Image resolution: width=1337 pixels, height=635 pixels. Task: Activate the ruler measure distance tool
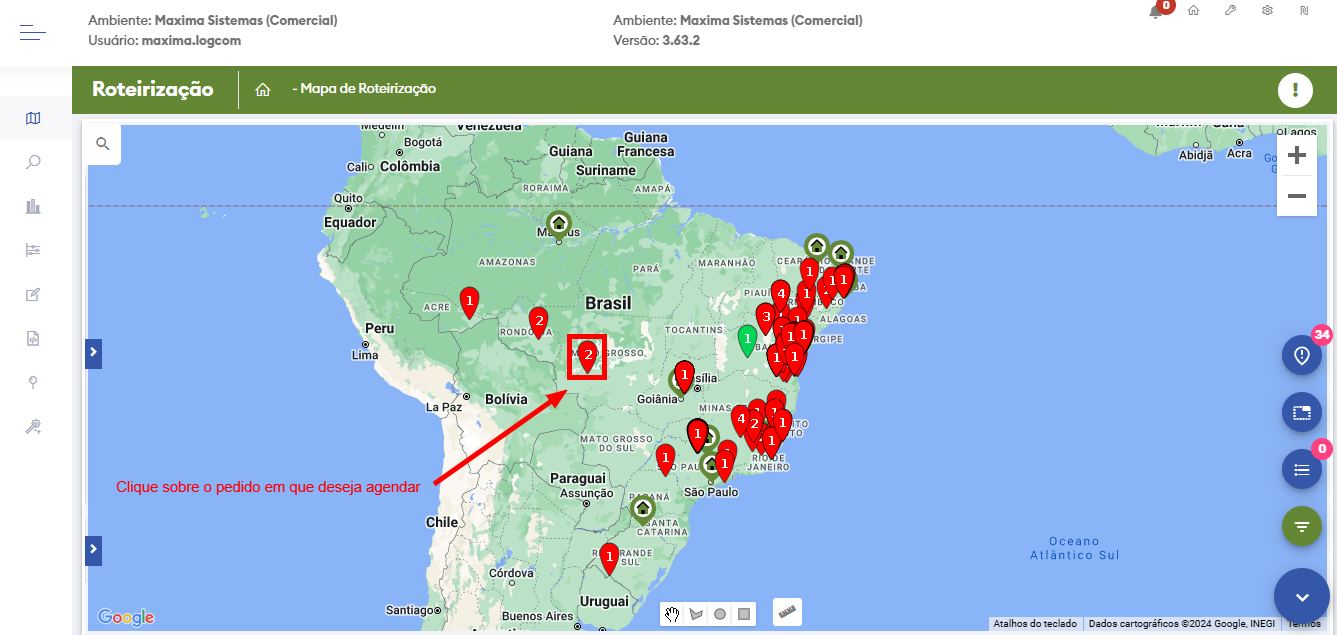click(x=788, y=611)
